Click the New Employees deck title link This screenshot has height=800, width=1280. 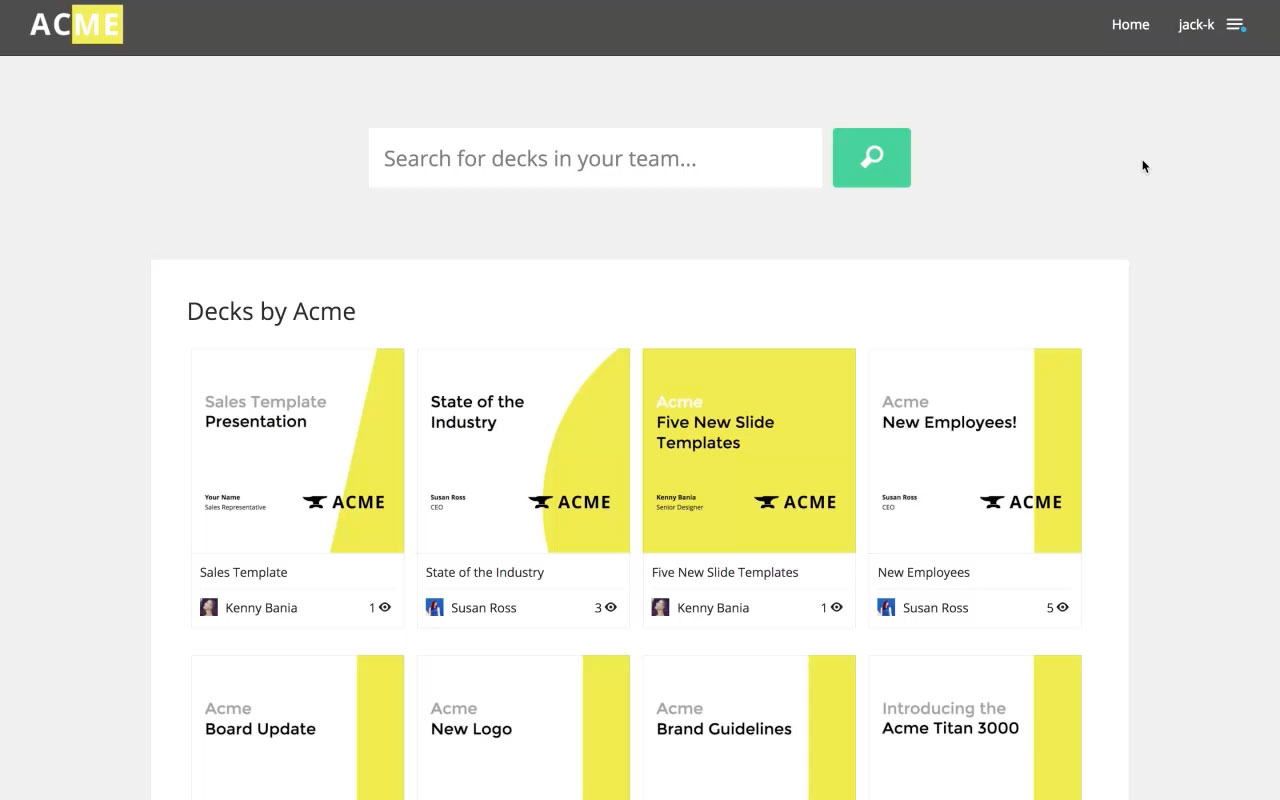point(923,572)
